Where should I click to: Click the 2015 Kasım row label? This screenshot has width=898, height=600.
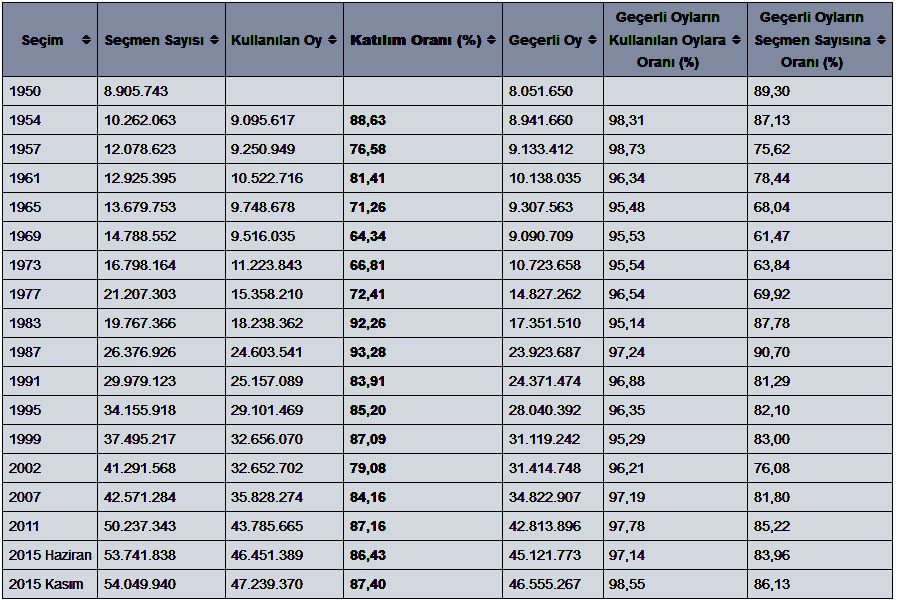pyautogui.click(x=46, y=583)
